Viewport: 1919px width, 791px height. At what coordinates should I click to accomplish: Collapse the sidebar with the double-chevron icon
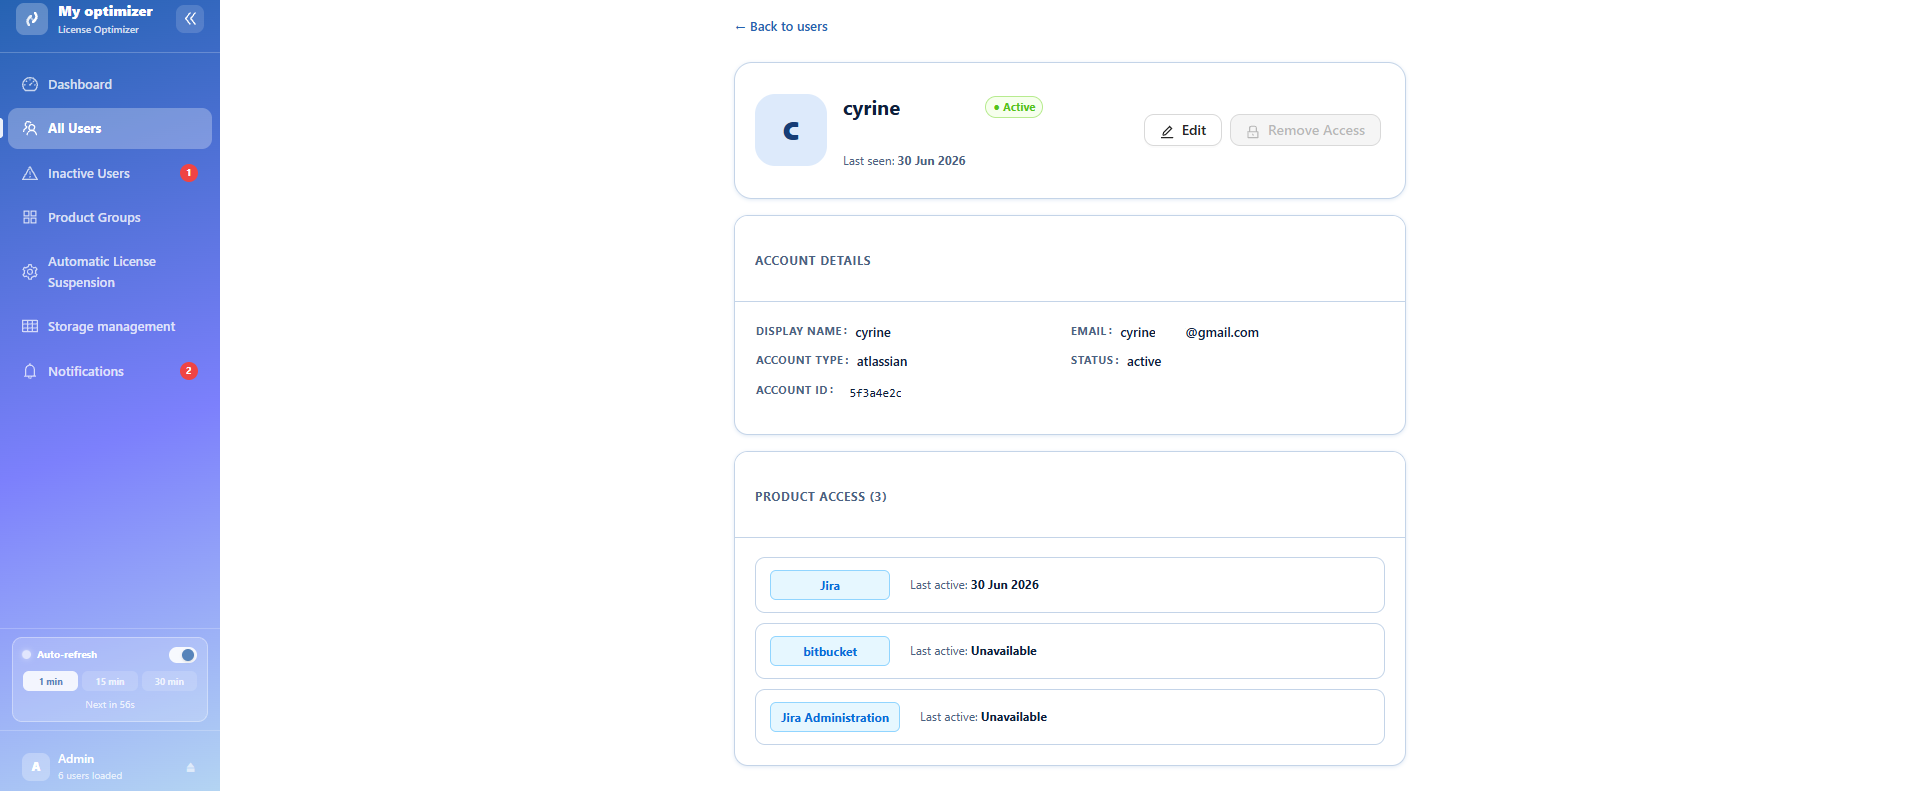click(190, 19)
